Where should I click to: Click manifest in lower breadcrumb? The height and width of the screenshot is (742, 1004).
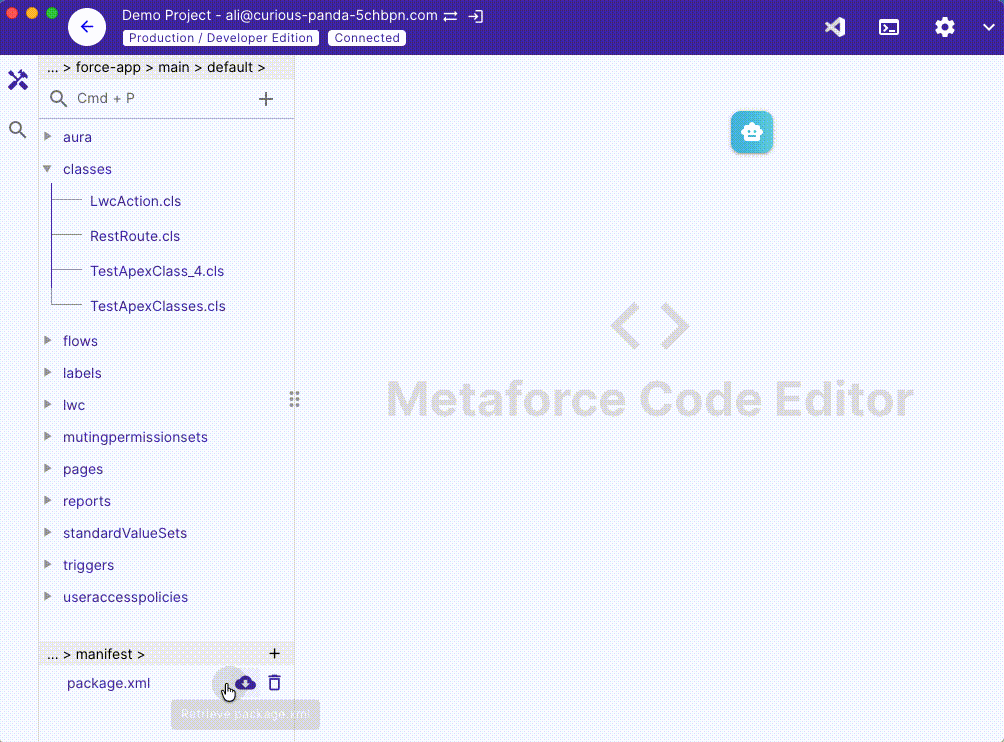click(104, 654)
